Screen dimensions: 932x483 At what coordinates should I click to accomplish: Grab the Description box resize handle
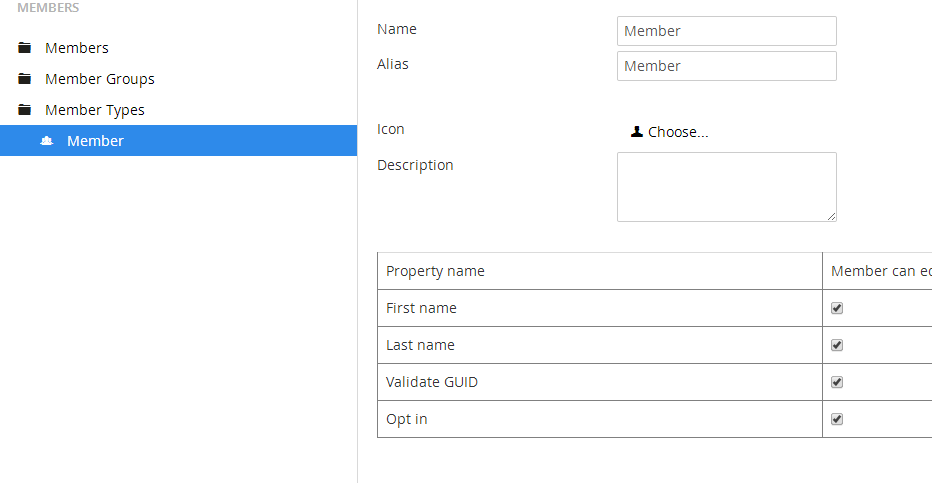pyautogui.click(x=832, y=217)
